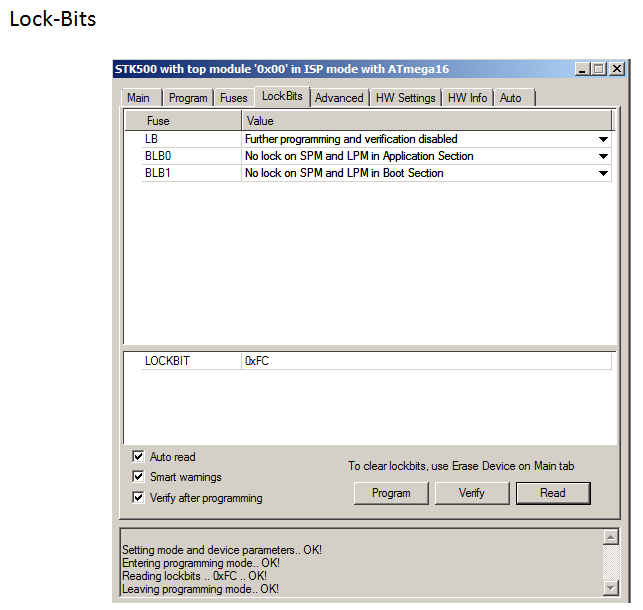Open the HW Info tab
The image size is (643, 610).
tap(467, 98)
